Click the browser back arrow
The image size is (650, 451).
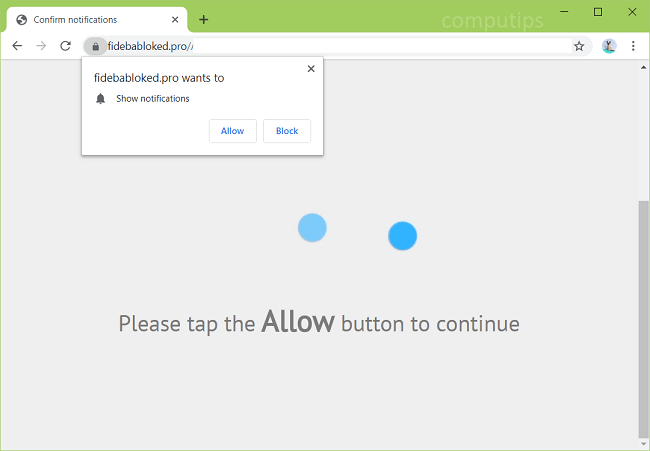click(x=17, y=46)
